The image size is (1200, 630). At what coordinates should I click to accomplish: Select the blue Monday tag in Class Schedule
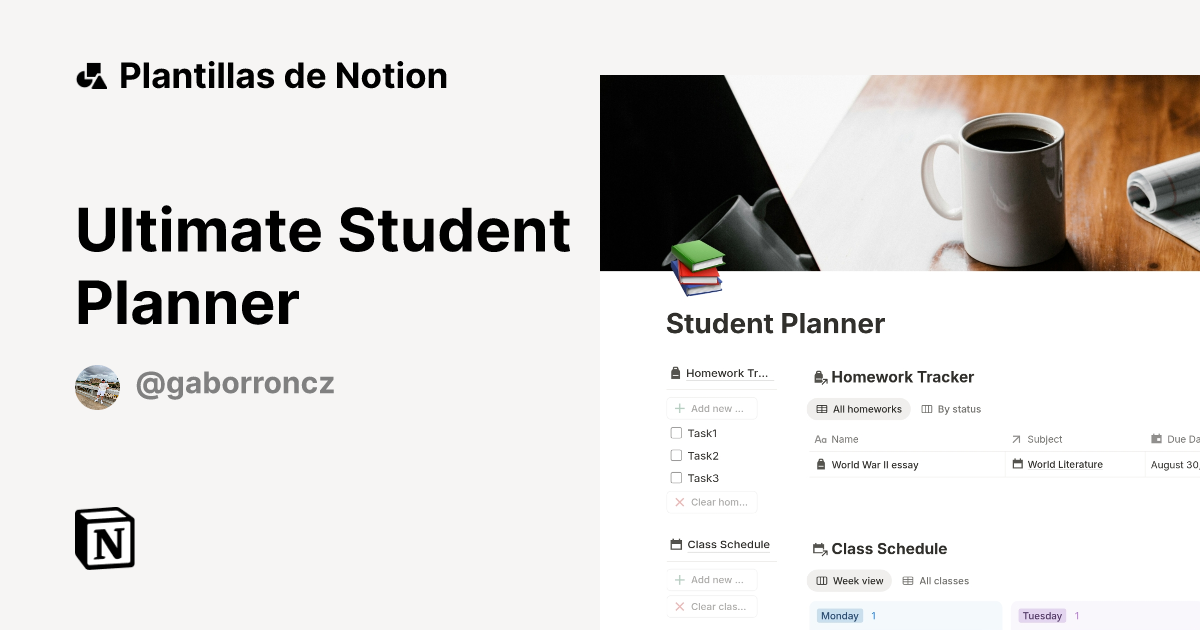click(x=839, y=615)
